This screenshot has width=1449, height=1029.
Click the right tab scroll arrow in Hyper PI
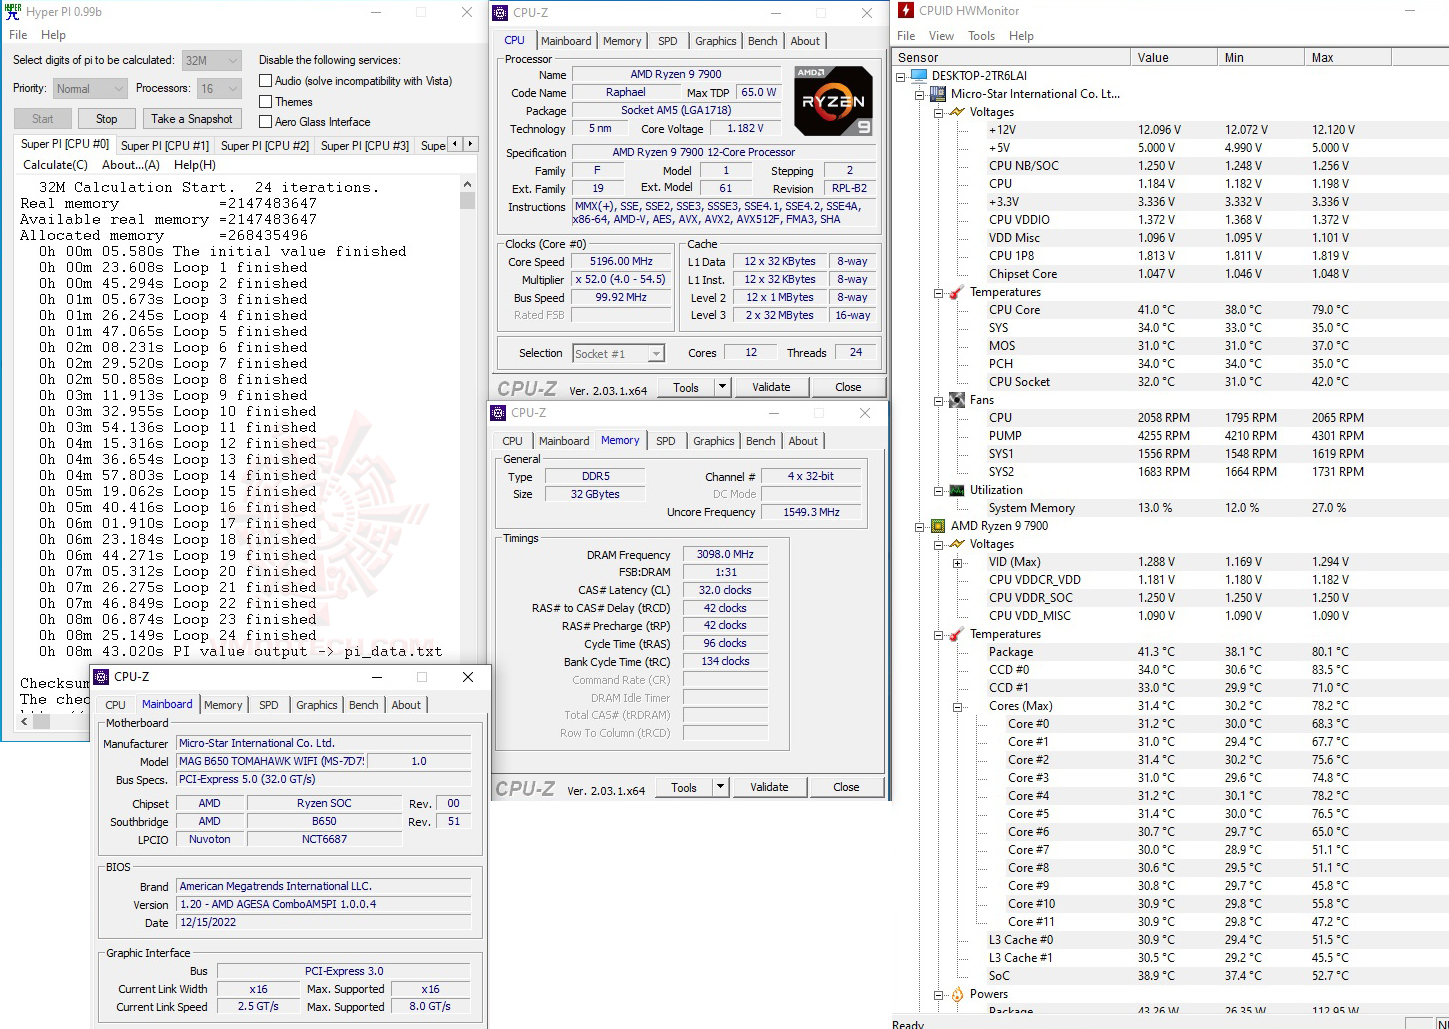[471, 144]
